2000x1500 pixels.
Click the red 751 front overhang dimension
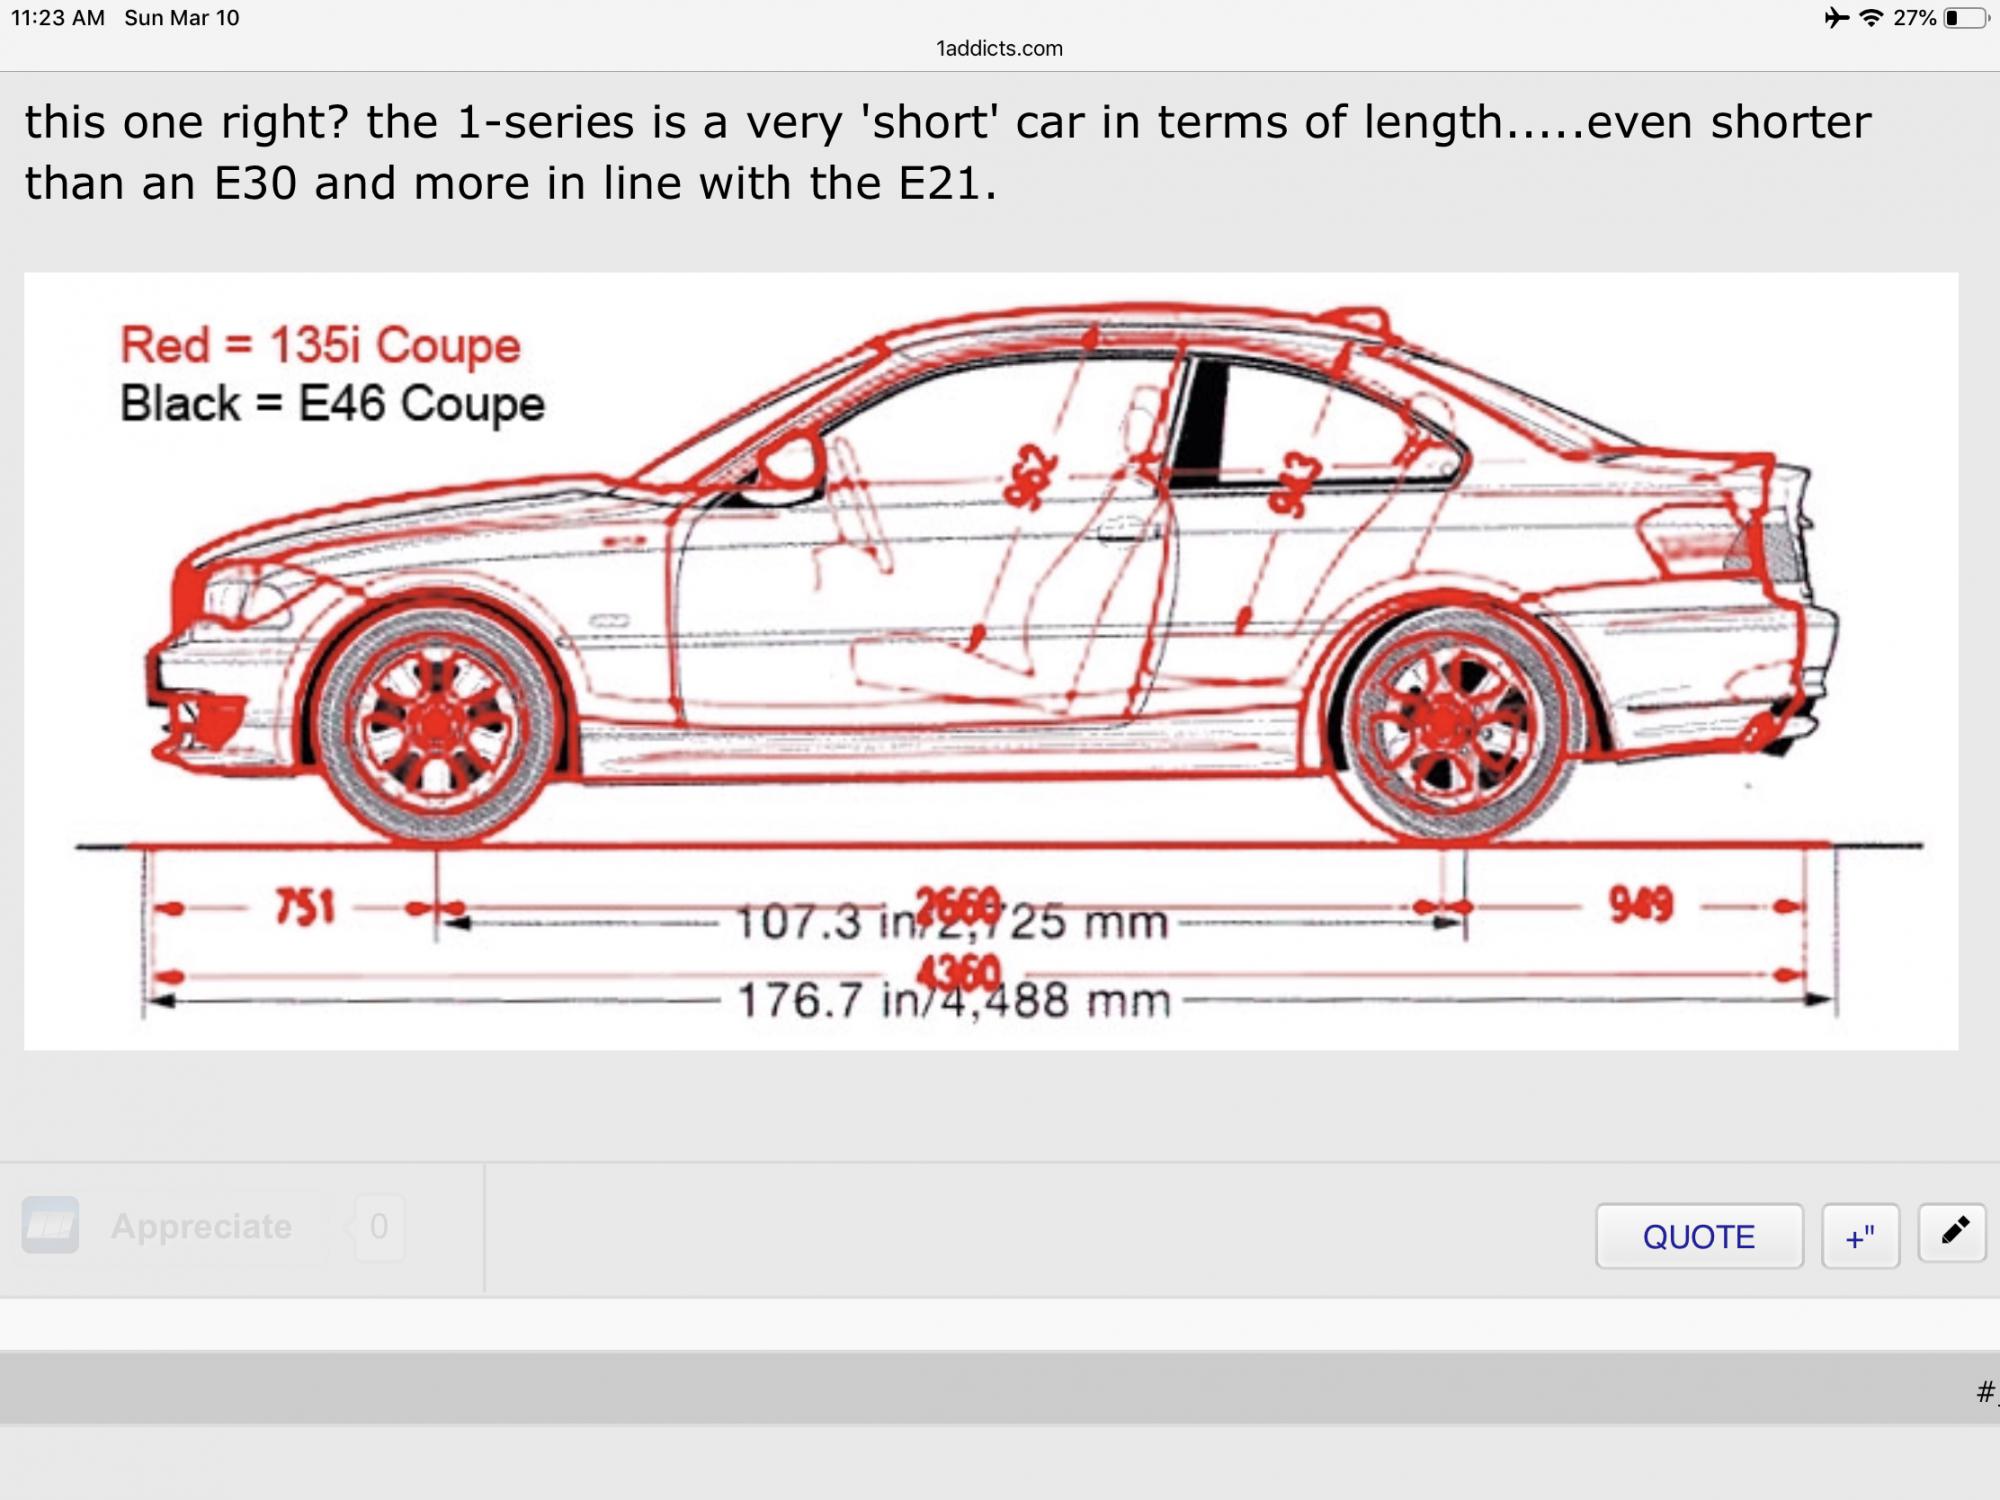click(x=306, y=907)
